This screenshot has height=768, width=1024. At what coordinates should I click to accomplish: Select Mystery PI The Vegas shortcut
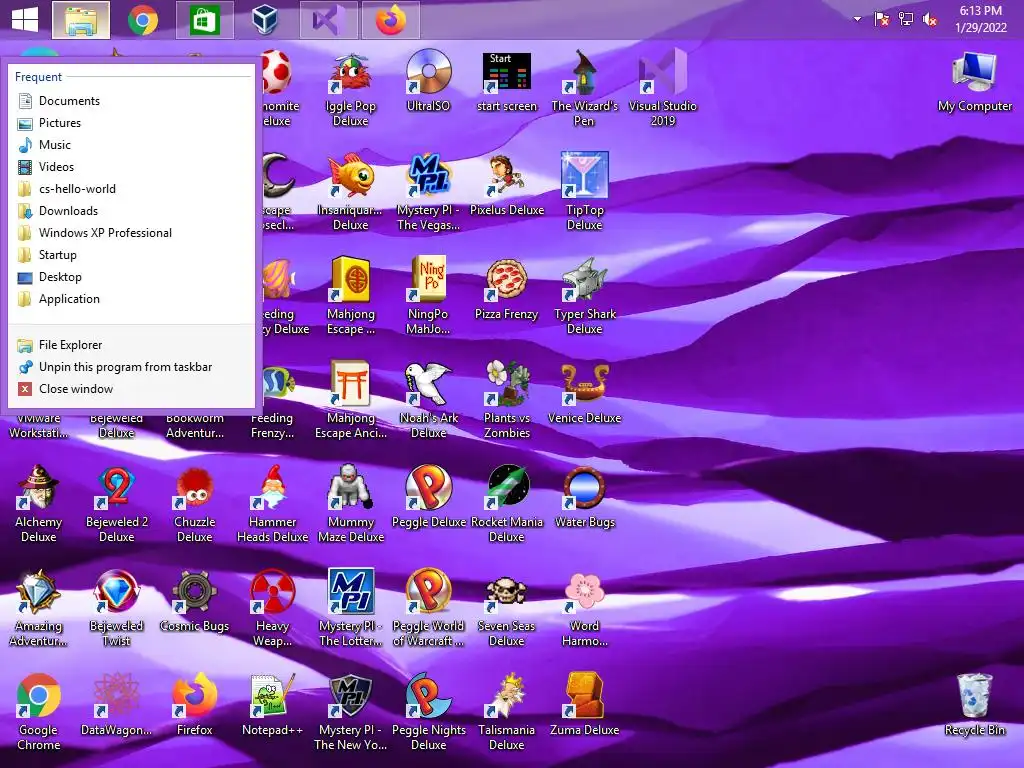click(x=428, y=193)
